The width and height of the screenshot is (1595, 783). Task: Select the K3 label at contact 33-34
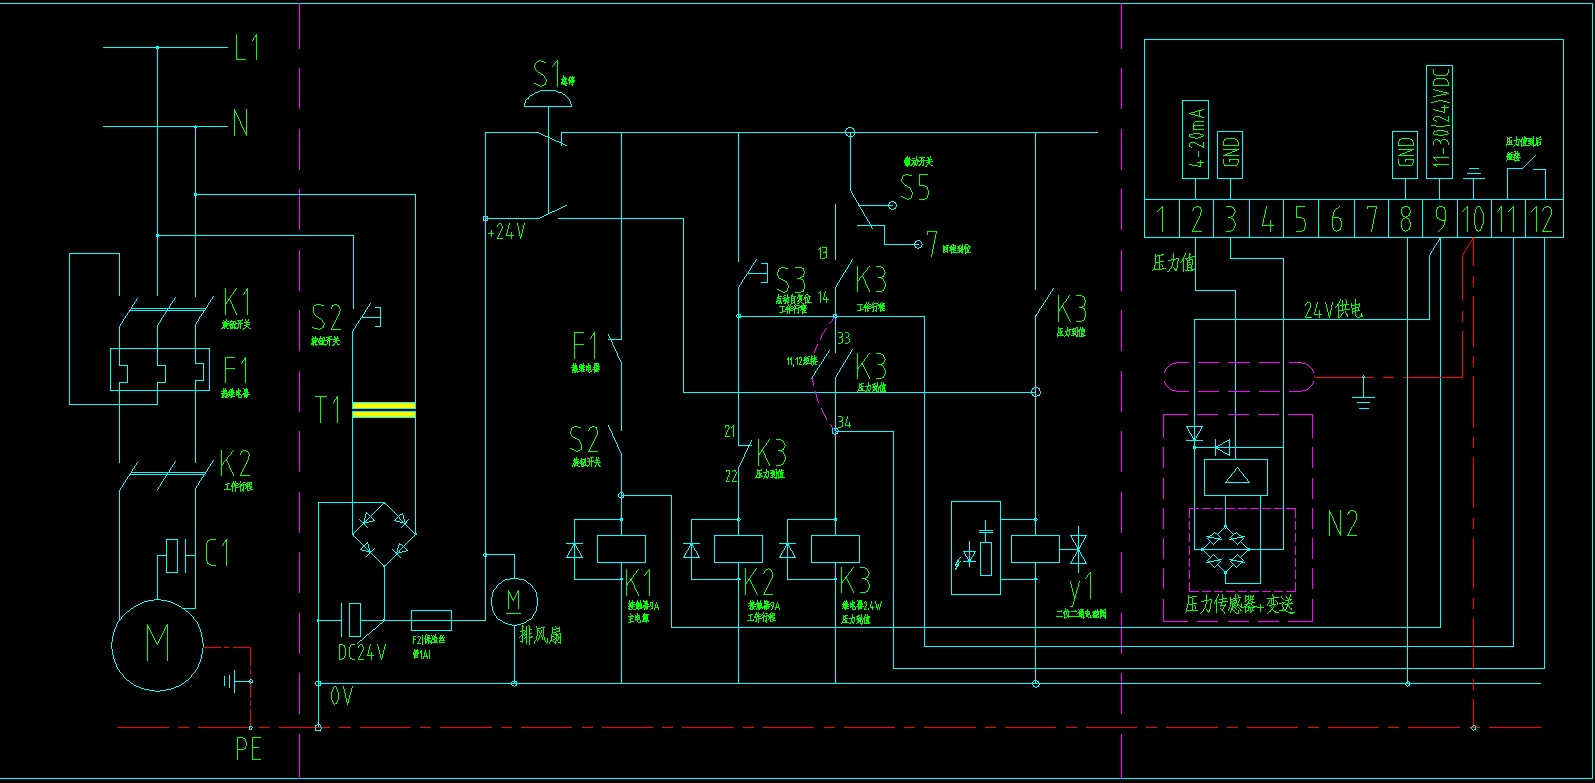(871, 365)
